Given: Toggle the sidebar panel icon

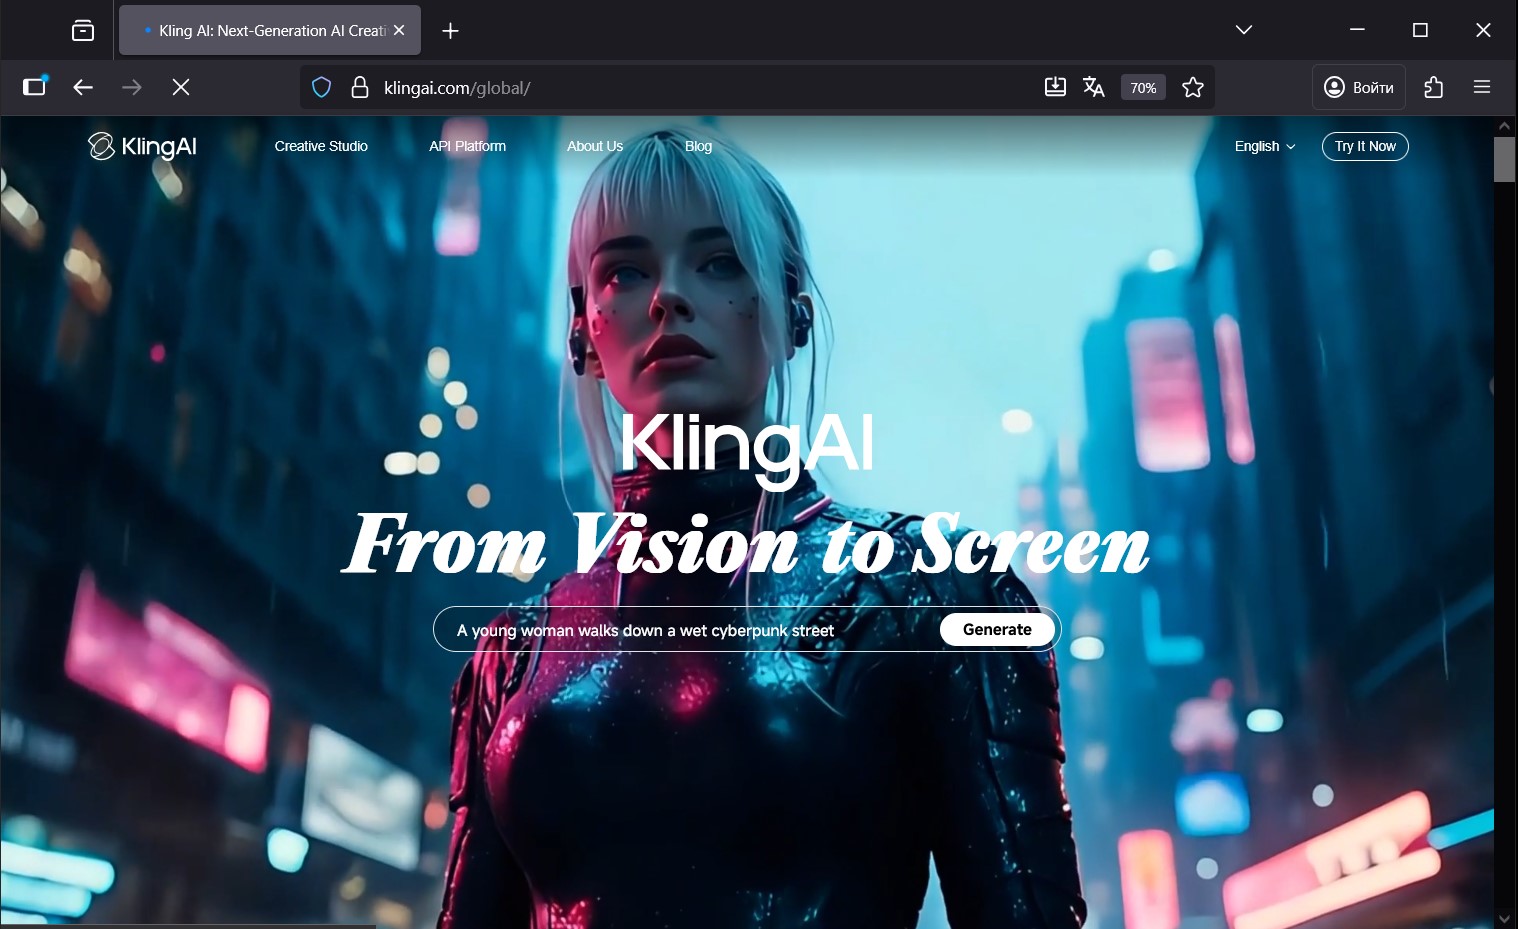Looking at the screenshot, I should tap(35, 87).
